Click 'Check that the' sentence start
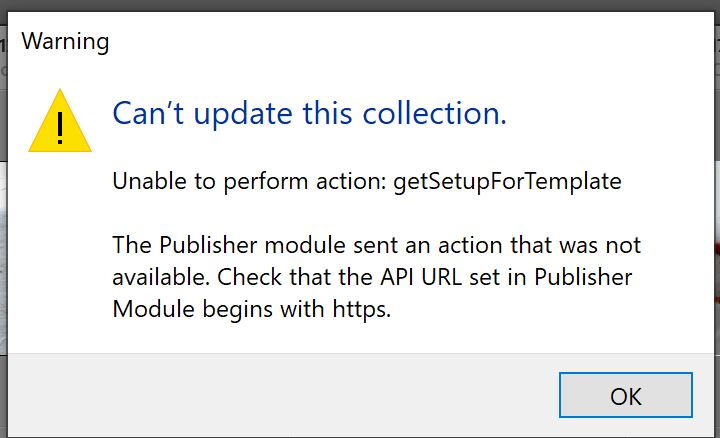Viewport: 720px width, 438px height. pos(292,277)
